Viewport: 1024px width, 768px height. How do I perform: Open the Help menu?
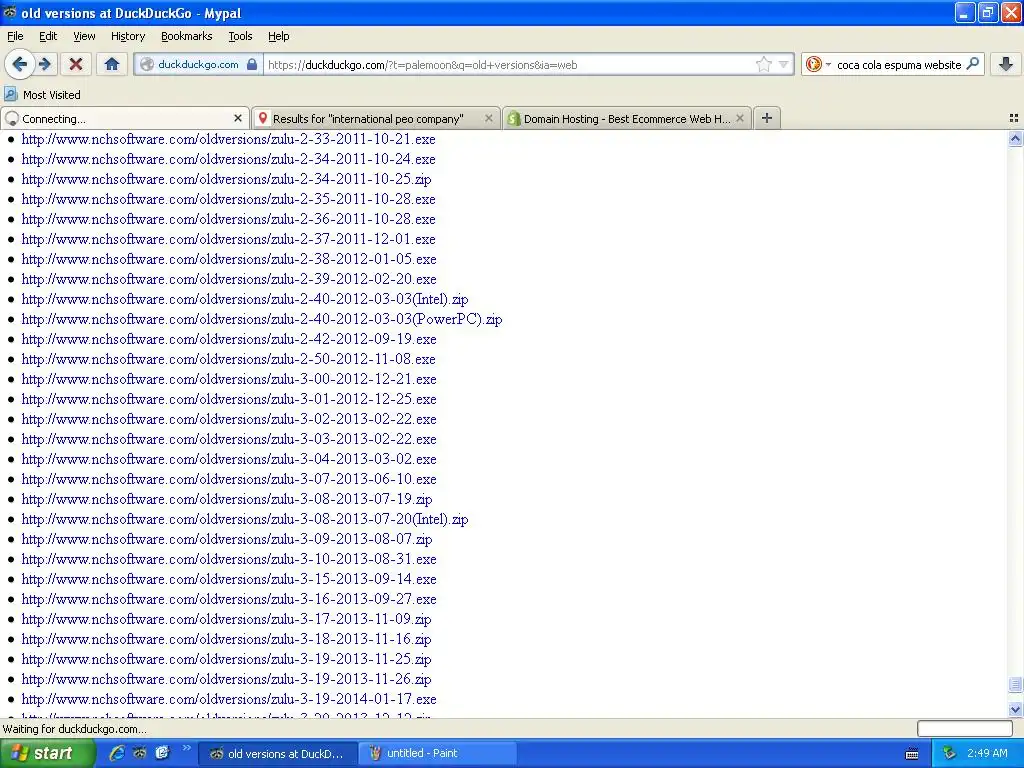coord(279,36)
